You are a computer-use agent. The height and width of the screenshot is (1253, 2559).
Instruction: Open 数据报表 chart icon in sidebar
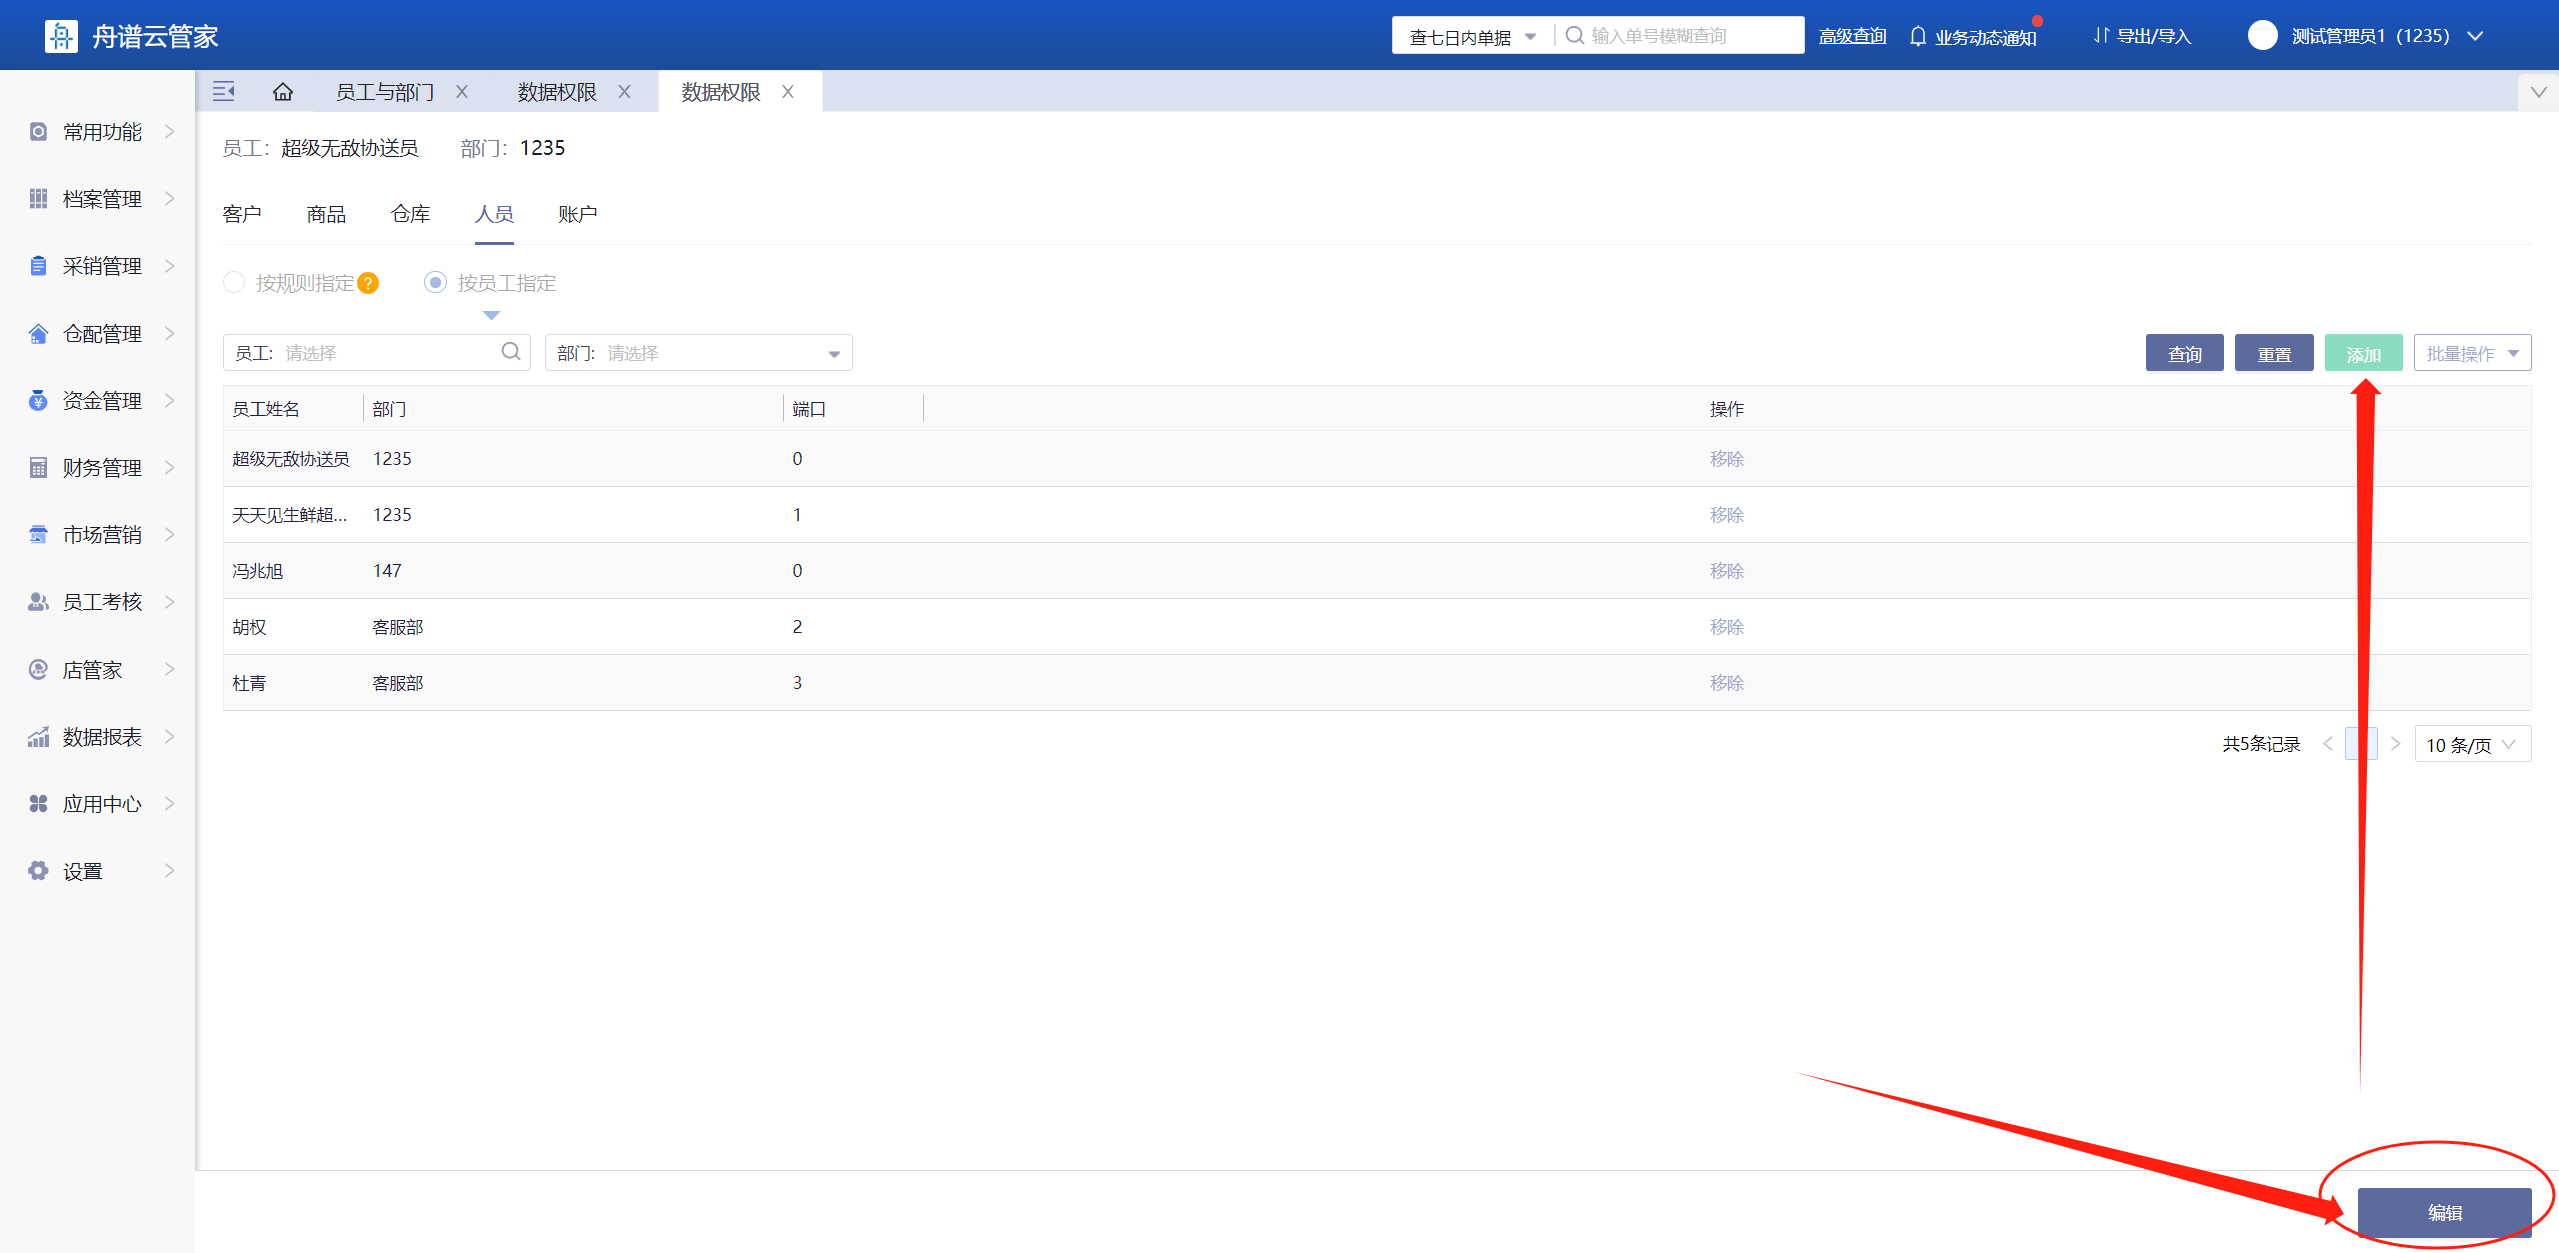38,737
